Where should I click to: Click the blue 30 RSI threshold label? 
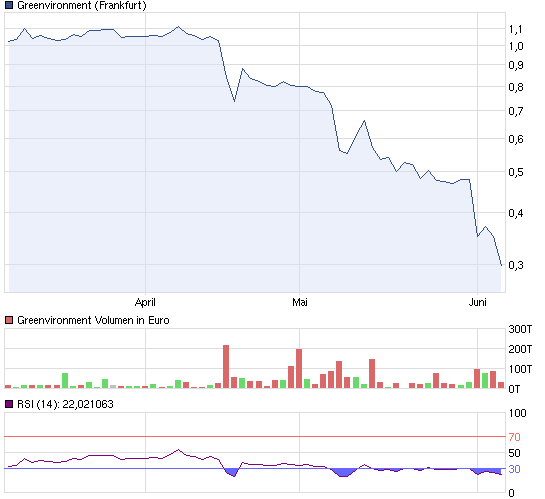click(x=514, y=469)
